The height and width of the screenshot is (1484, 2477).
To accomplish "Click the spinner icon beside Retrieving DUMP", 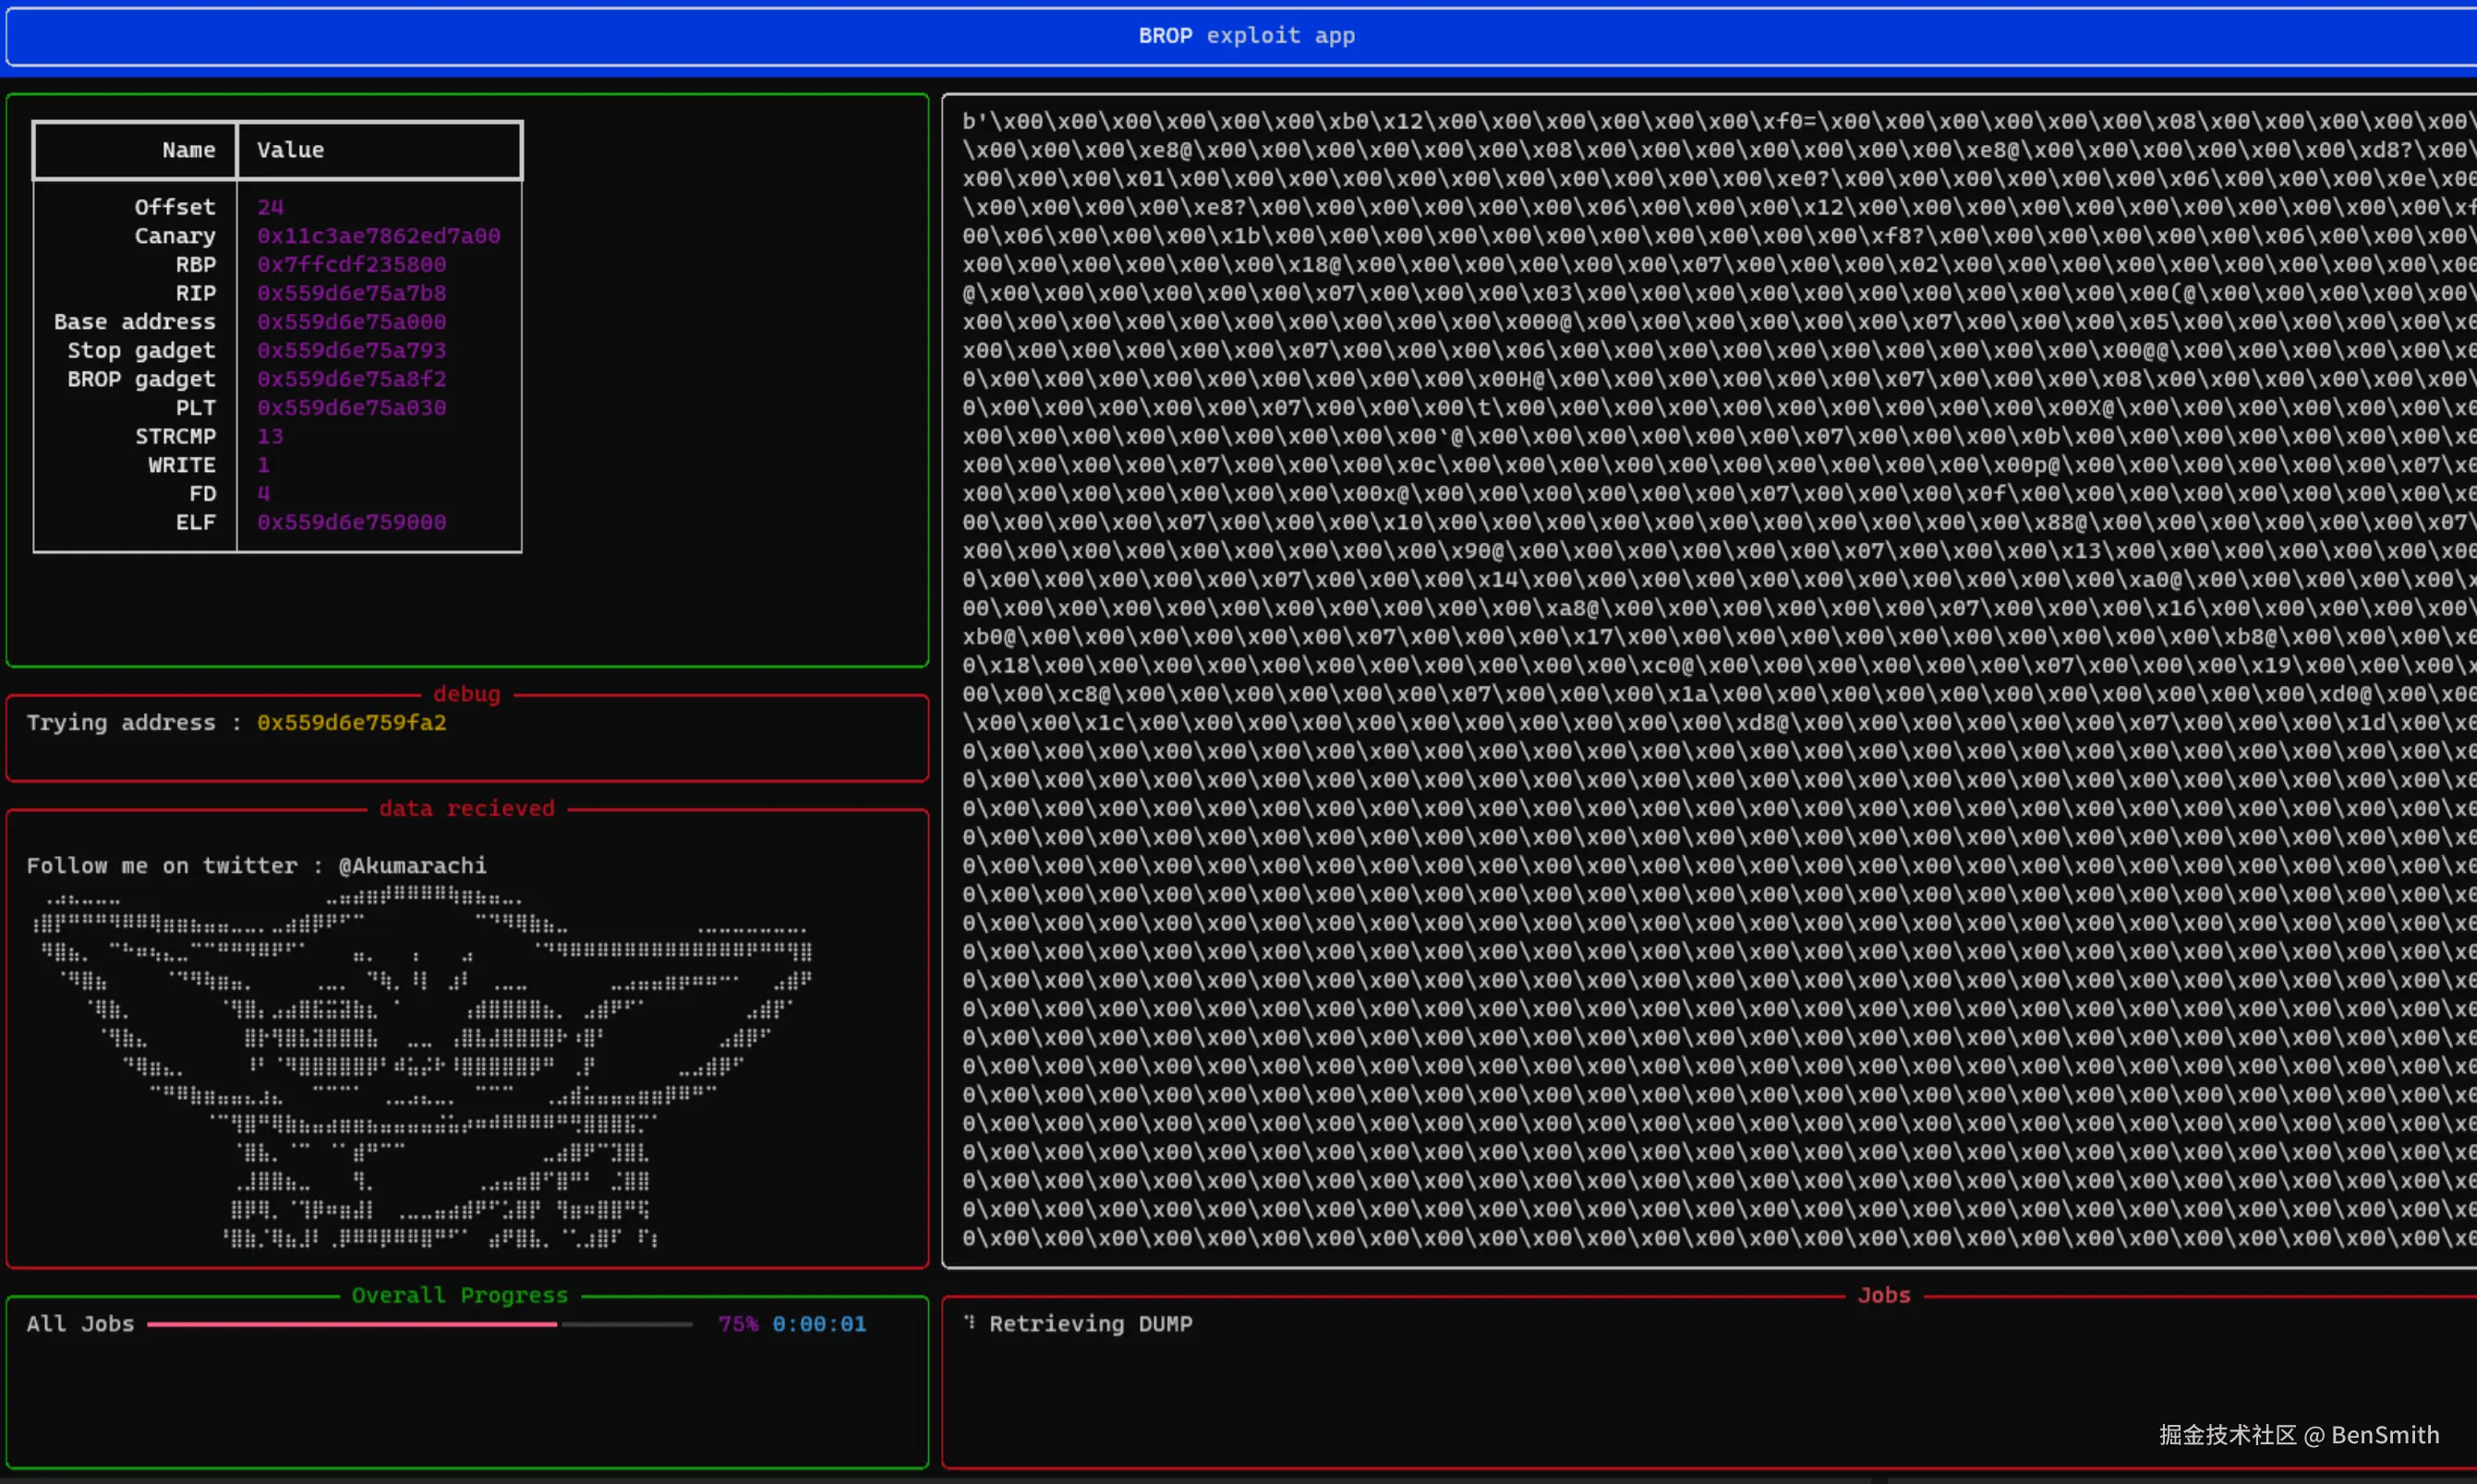I will (969, 1322).
